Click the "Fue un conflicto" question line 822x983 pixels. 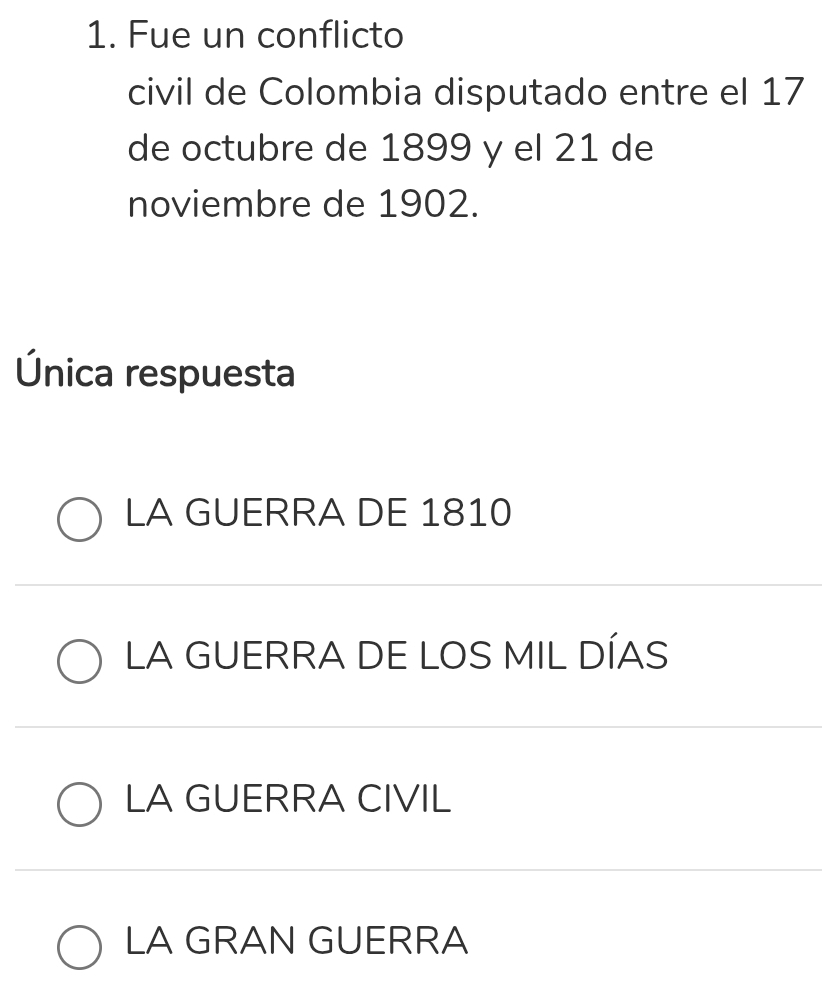point(267,36)
